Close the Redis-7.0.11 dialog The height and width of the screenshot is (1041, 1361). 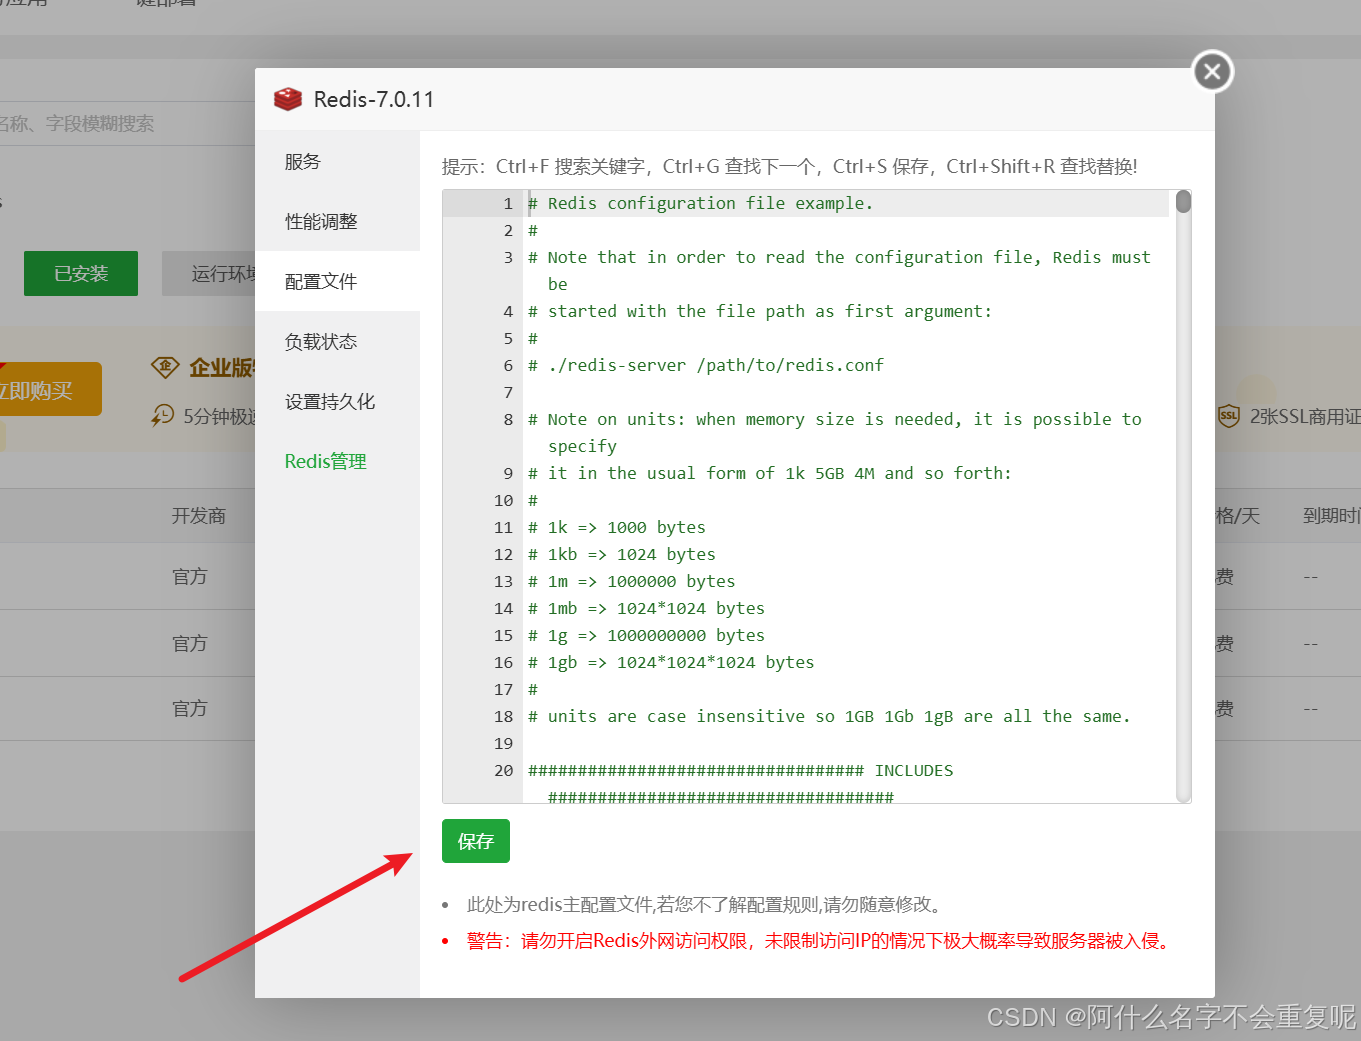click(1212, 71)
